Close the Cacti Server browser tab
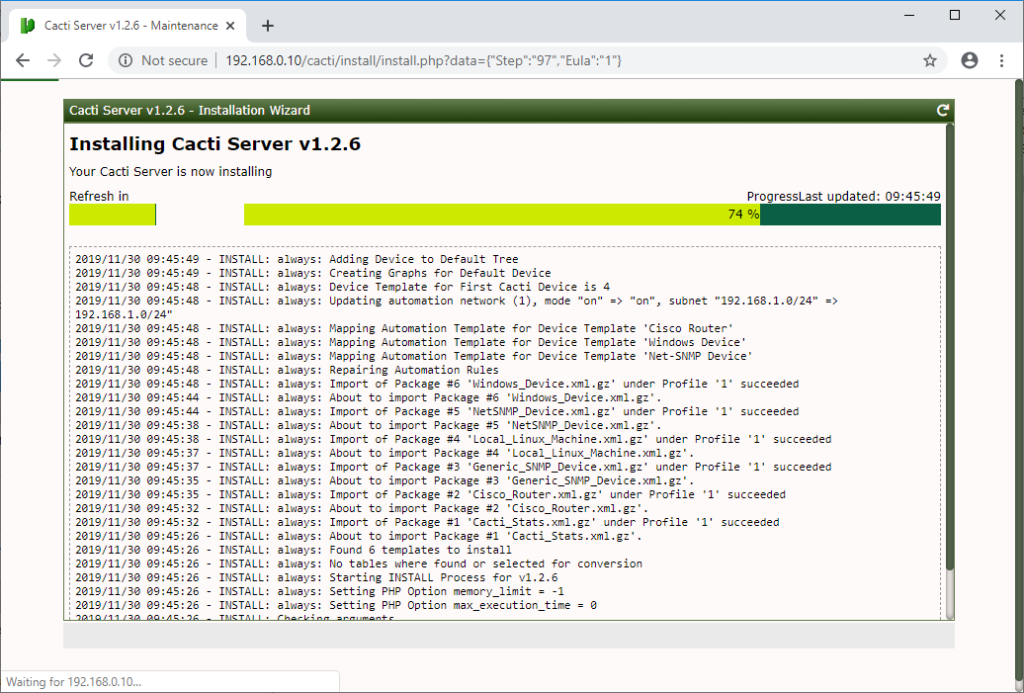Viewport: 1024px width, 693px height. (236, 26)
